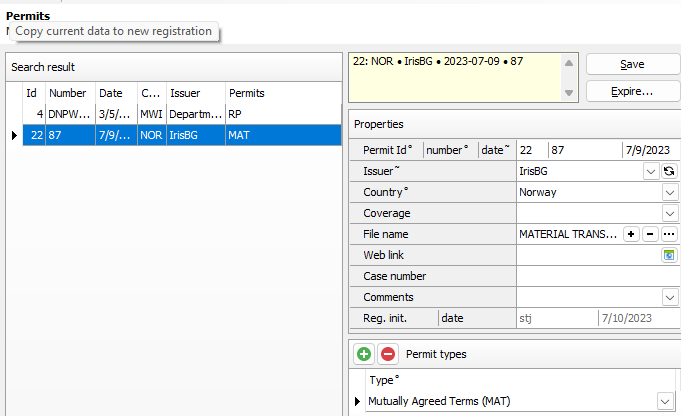Click the Web link input field
The image size is (681, 416).
click(x=588, y=255)
